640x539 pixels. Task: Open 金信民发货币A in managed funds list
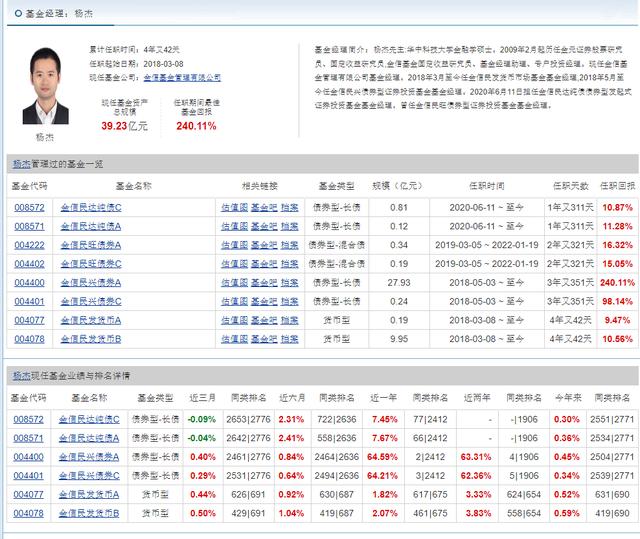tap(91, 320)
